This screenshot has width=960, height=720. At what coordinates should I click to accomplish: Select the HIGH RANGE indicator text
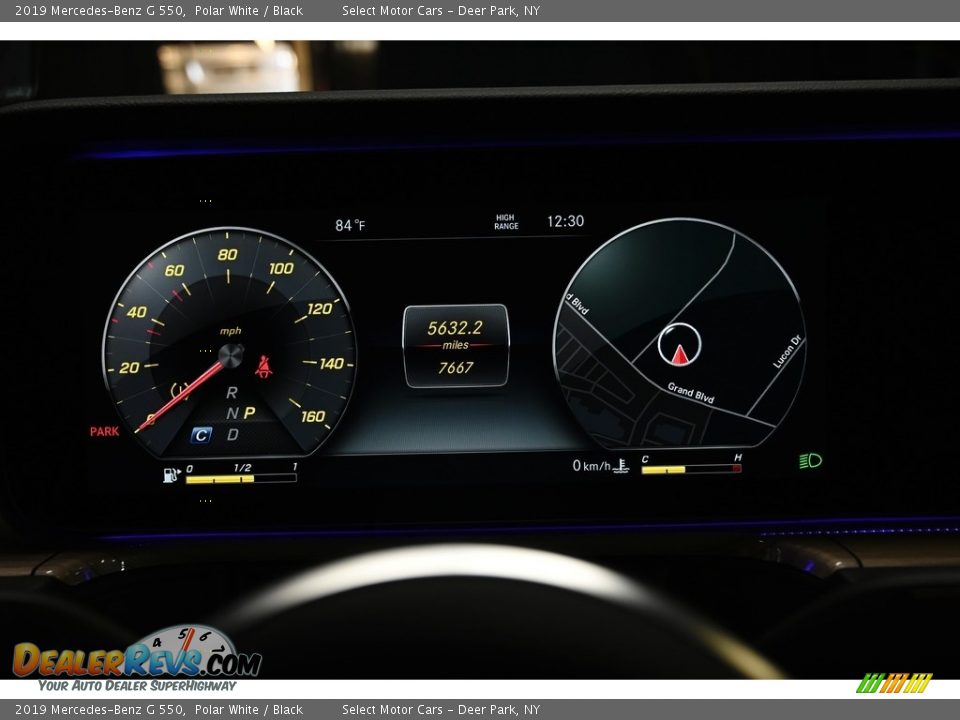pyautogui.click(x=506, y=222)
